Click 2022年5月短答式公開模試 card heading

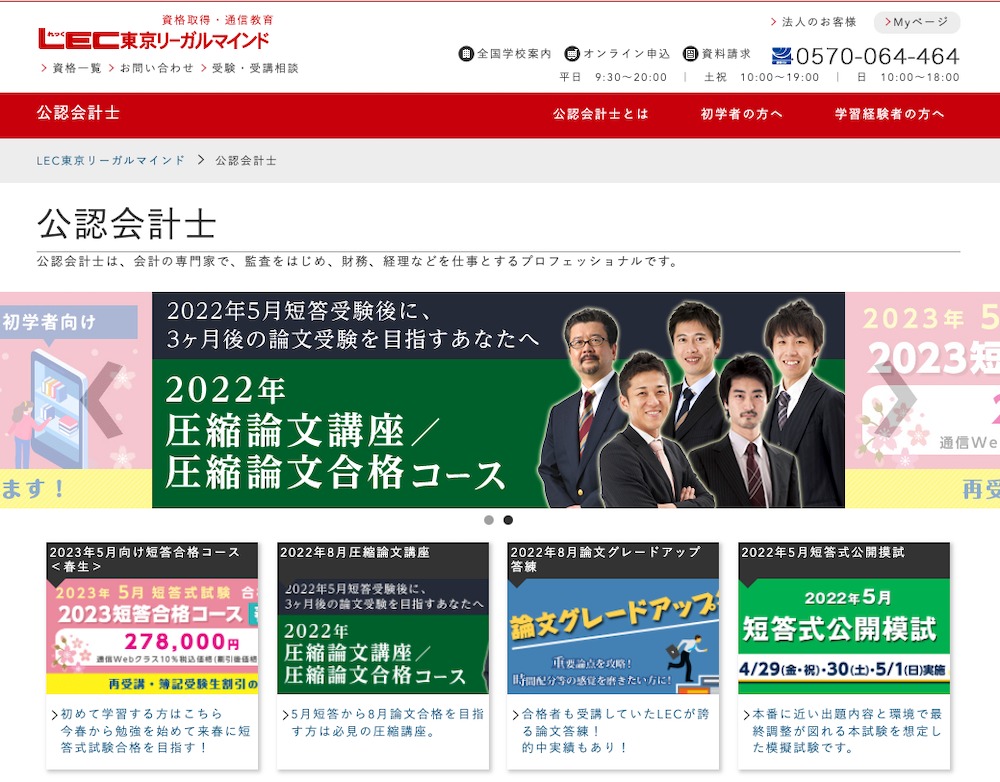pos(823,552)
